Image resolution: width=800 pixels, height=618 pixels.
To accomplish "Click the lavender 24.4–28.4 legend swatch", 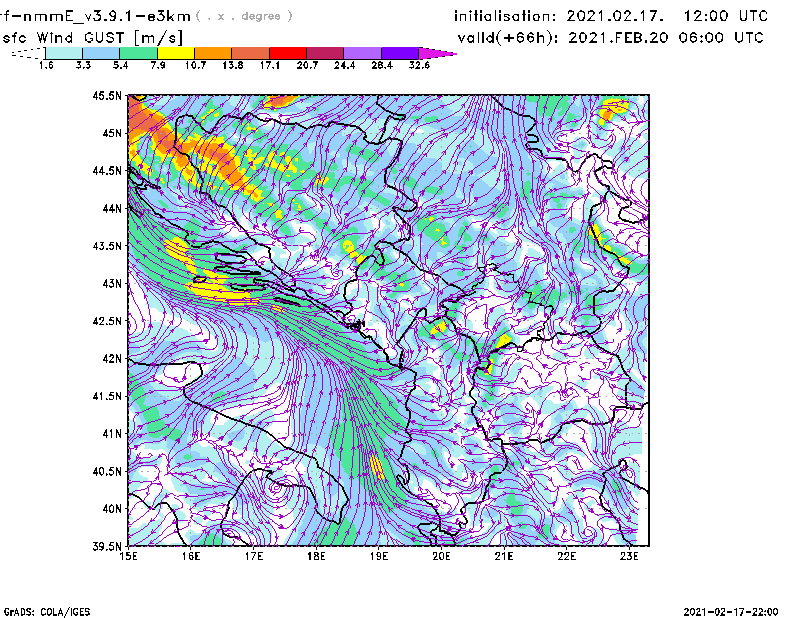I will tap(362, 53).
